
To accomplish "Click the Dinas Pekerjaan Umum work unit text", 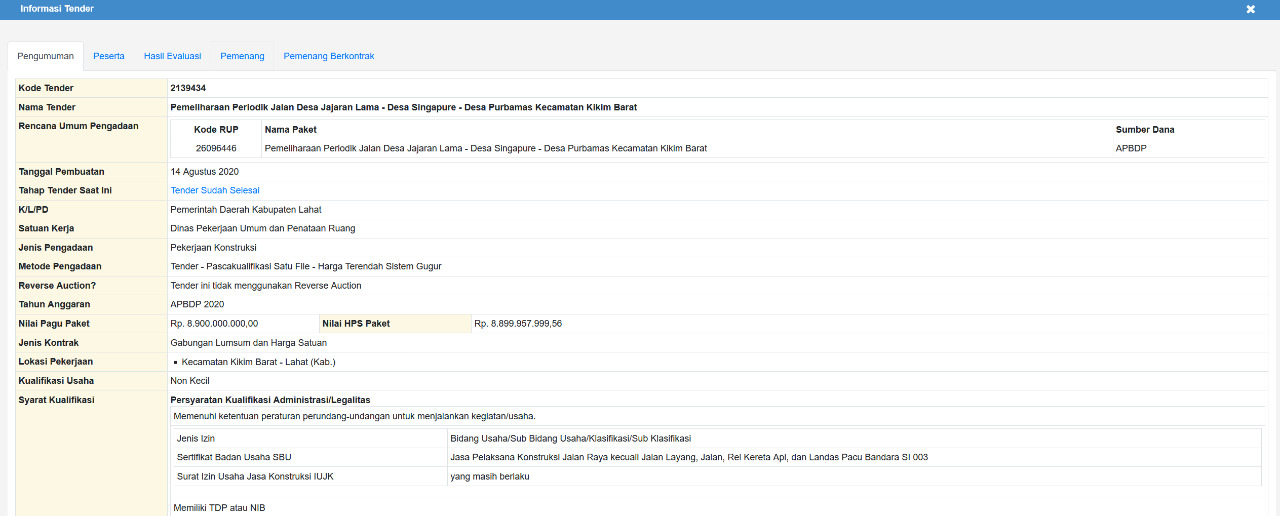I will coord(262,229).
